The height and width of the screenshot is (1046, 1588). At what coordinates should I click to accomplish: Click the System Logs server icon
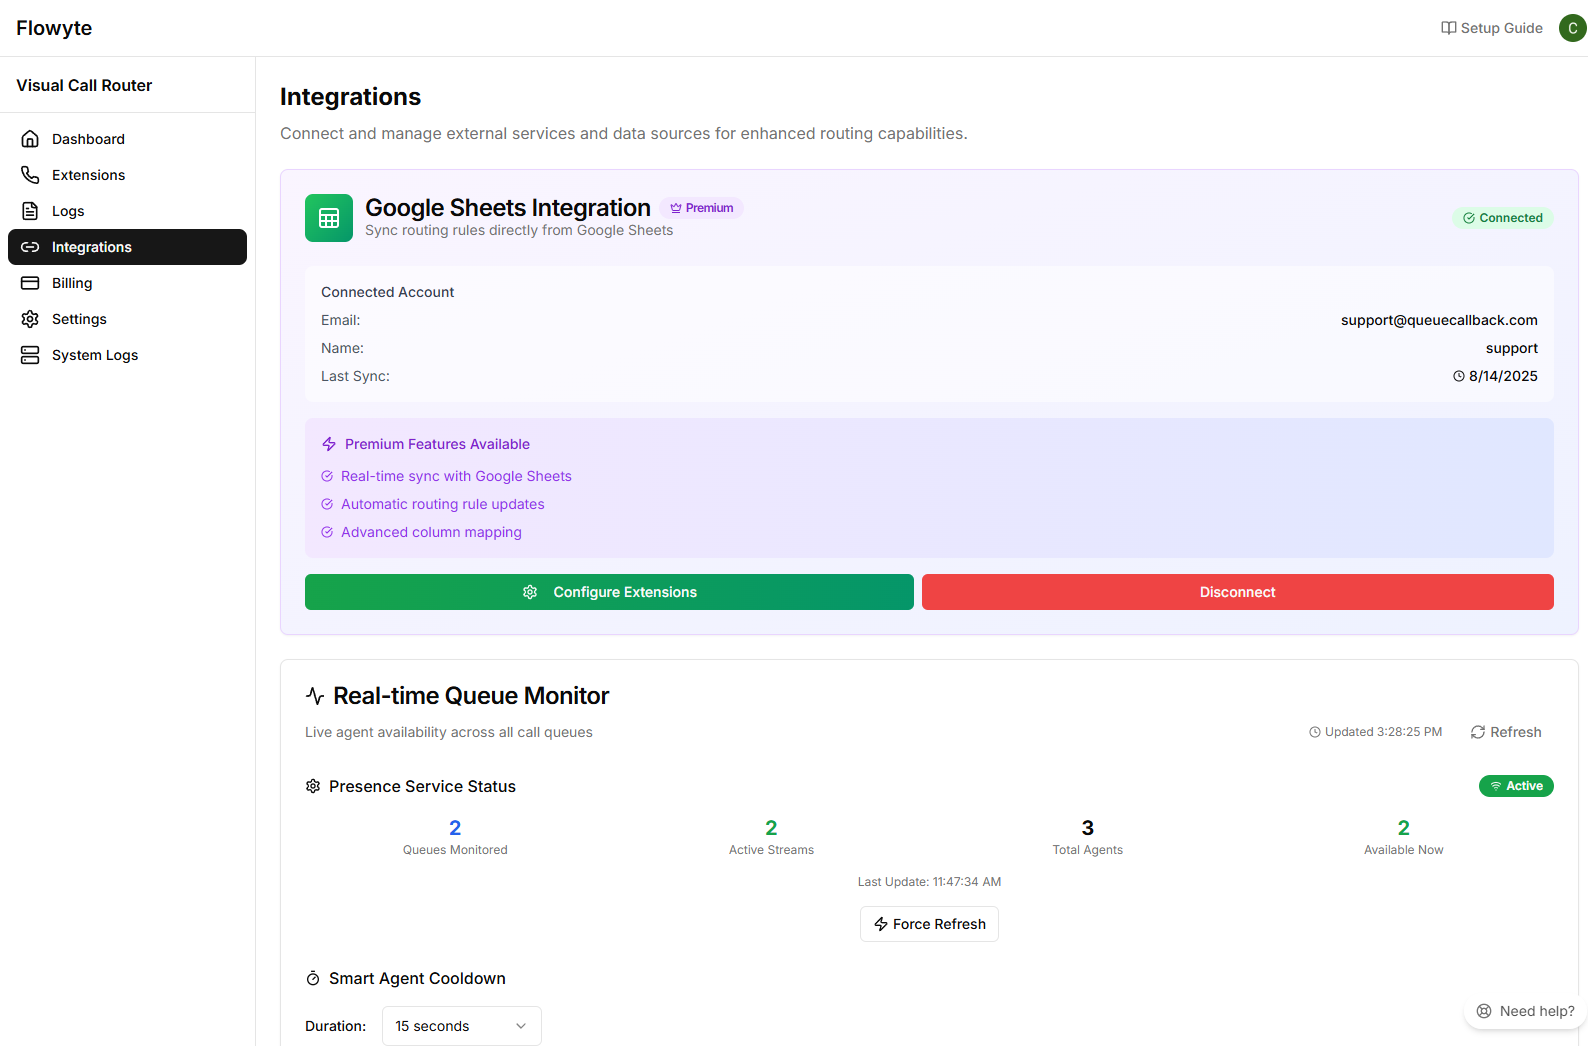[30, 355]
